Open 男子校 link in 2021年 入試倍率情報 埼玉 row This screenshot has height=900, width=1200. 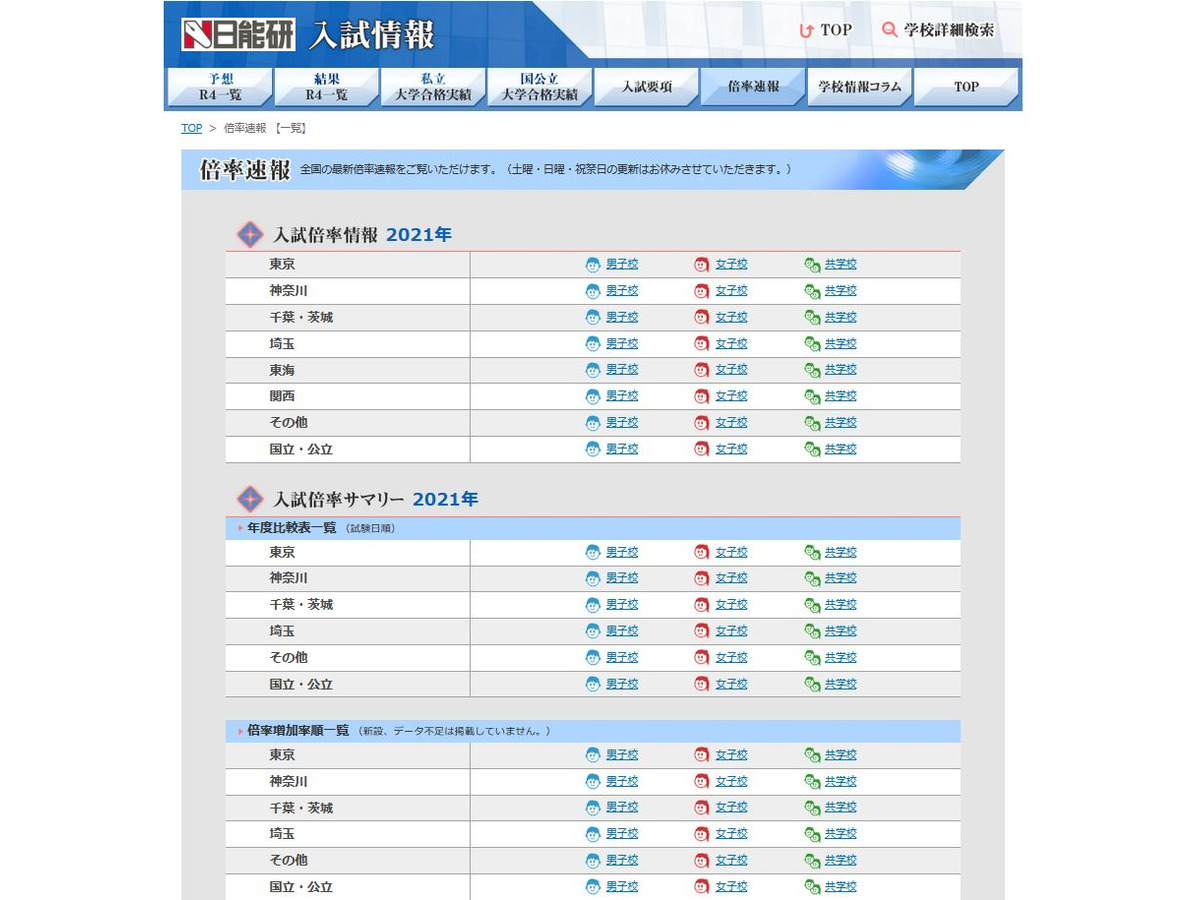(622, 344)
